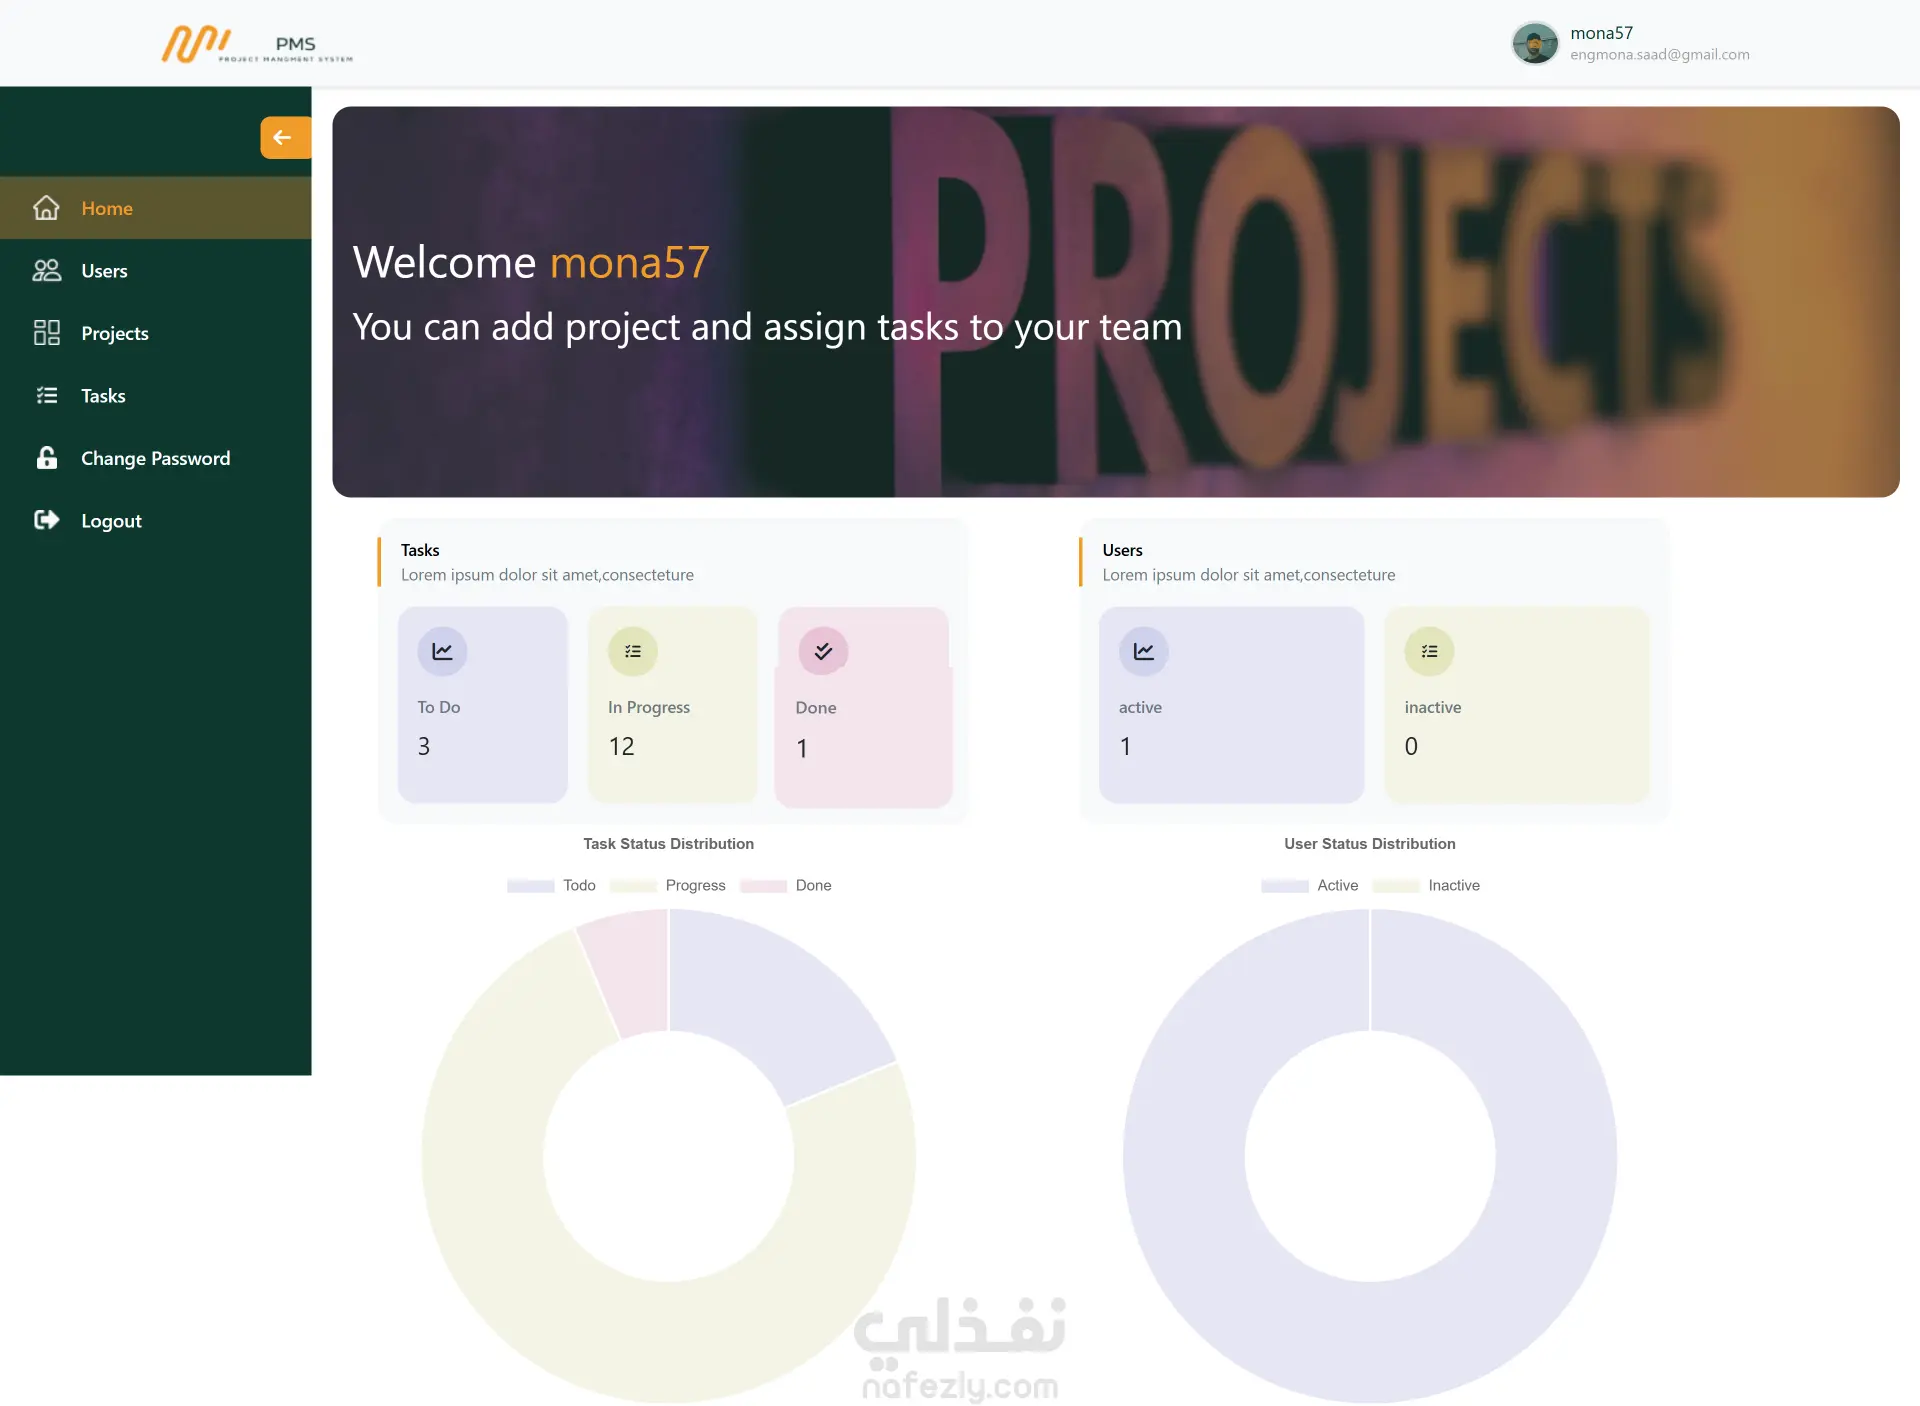Click the PMS logo in header

tap(257, 45)
